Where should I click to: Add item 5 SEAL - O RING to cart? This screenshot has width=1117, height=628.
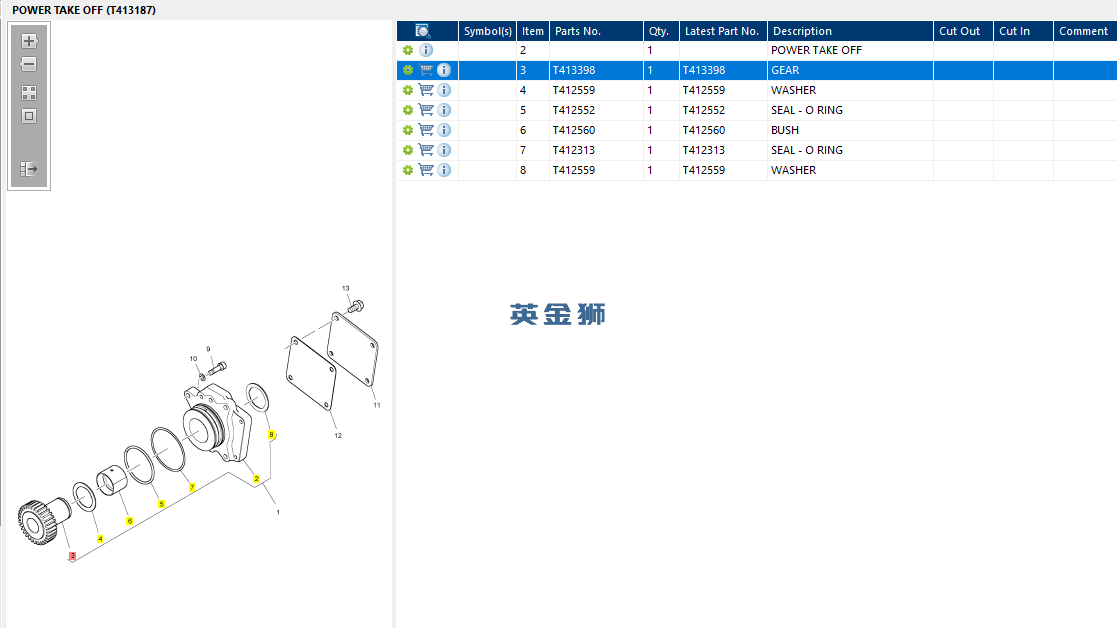pyautogui.click(x=426, y=110)
